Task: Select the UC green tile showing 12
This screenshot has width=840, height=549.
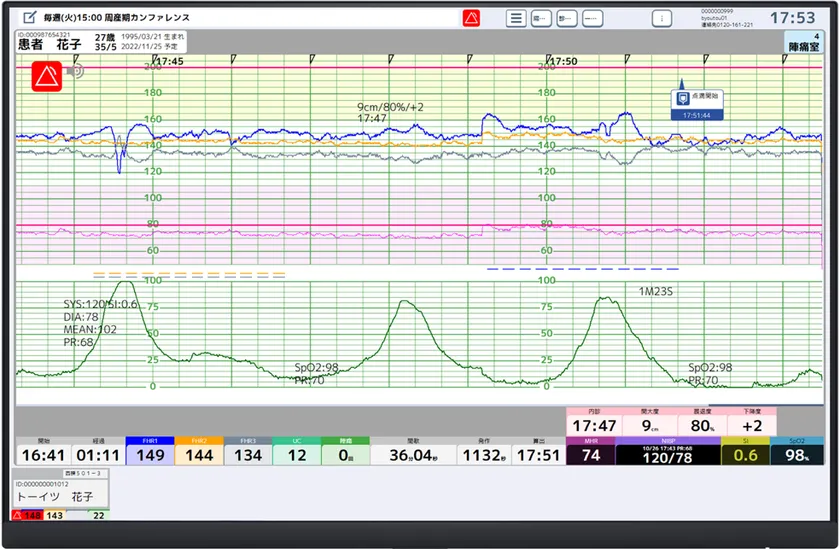Action: pyautogui.click(x=296, y=455)
